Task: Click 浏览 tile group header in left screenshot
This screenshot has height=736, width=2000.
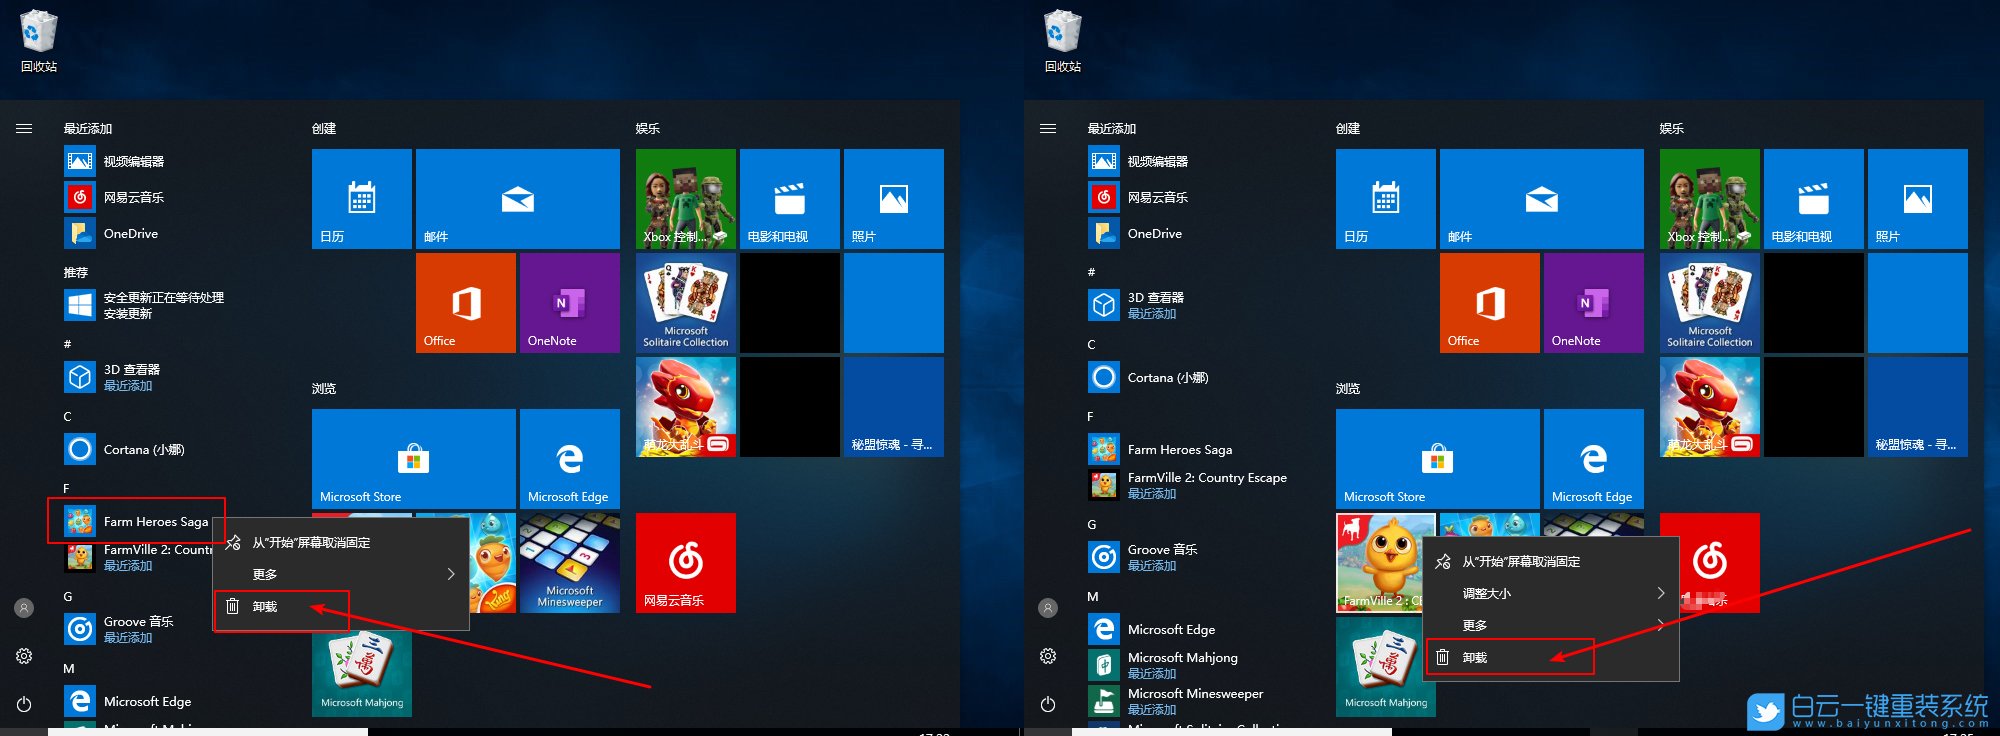Action: tap(324, 389)
